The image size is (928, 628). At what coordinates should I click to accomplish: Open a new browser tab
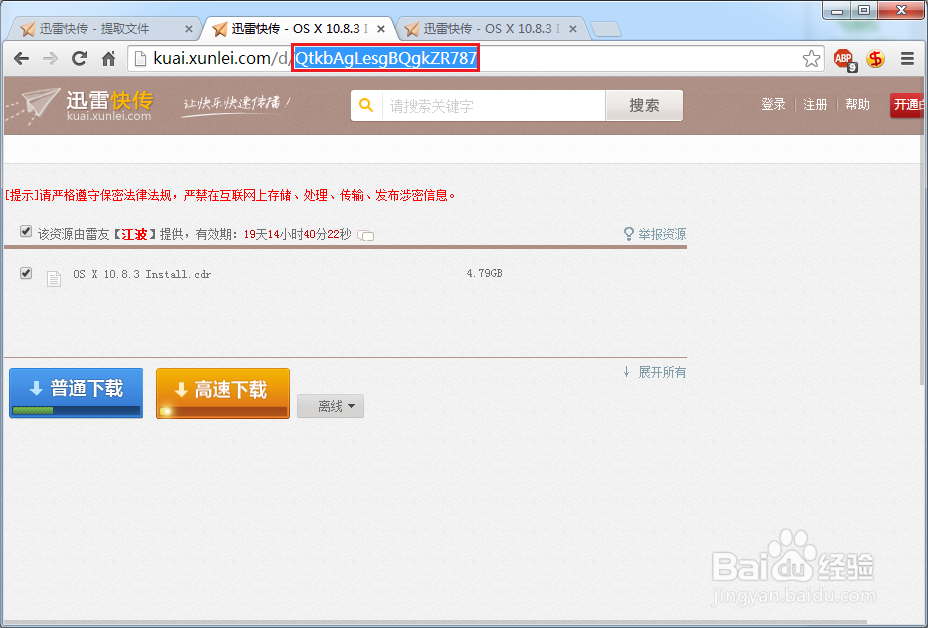tap(606, 28)
